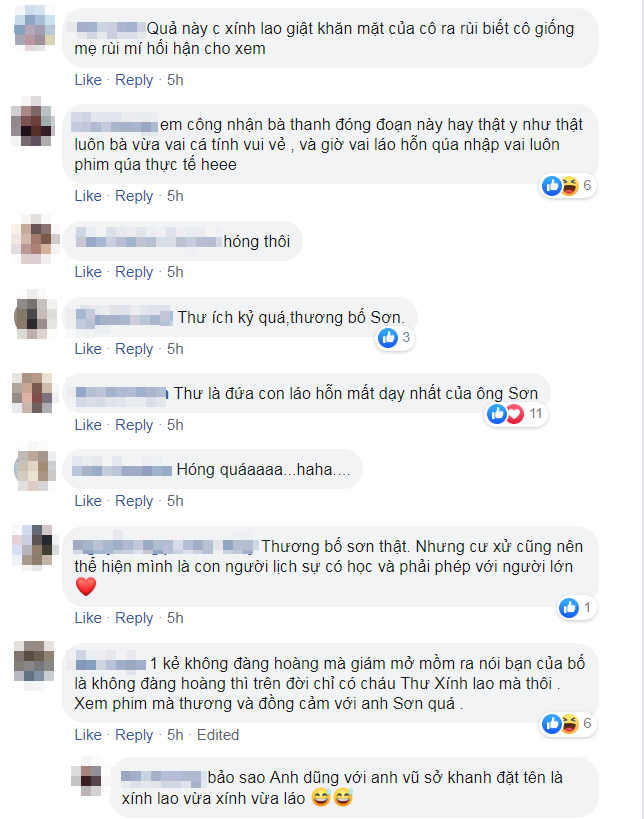This screenshot has height=819, width=644.
Task: Like the 'Quả này c xính lao' comment
Action: tap(88, 80)
